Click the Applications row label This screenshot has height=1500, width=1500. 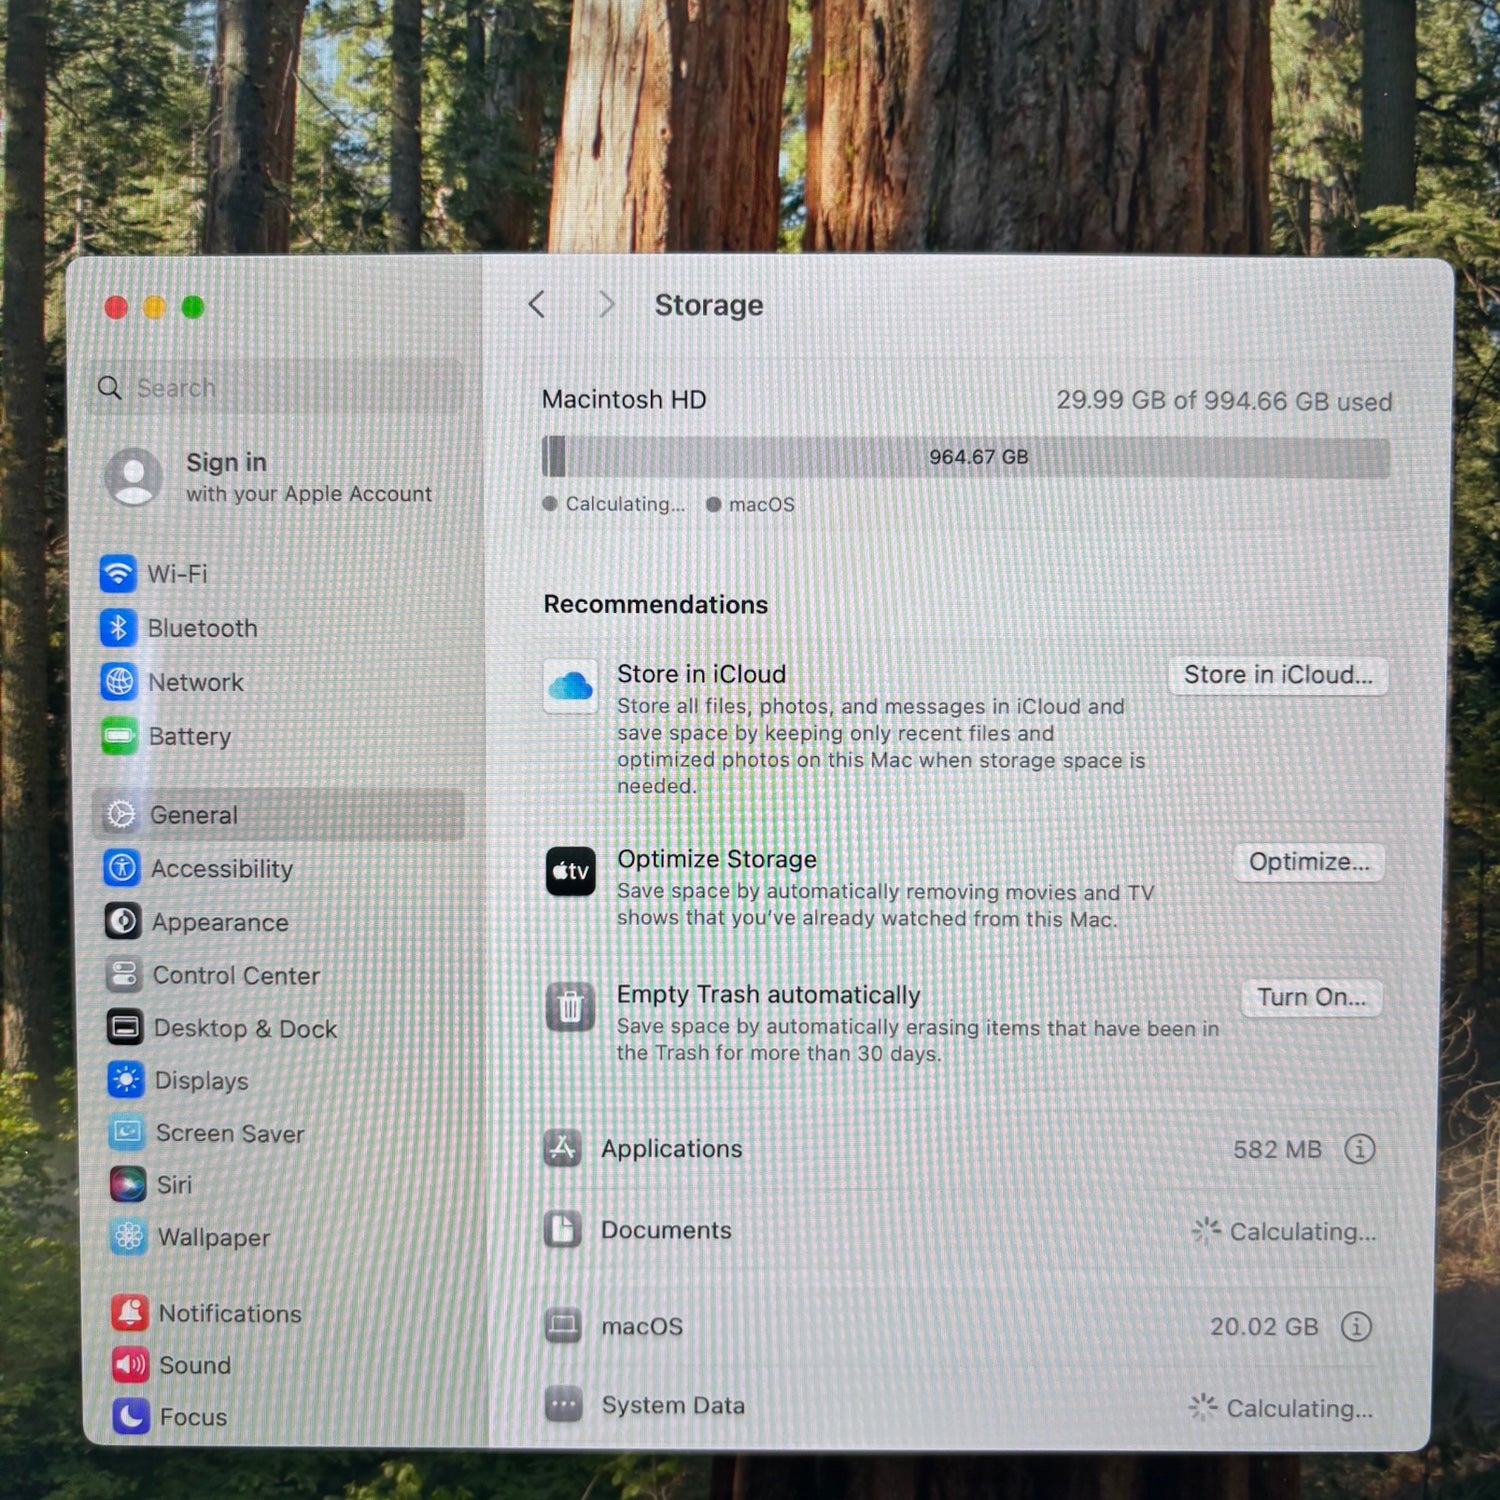(672, 1149)
